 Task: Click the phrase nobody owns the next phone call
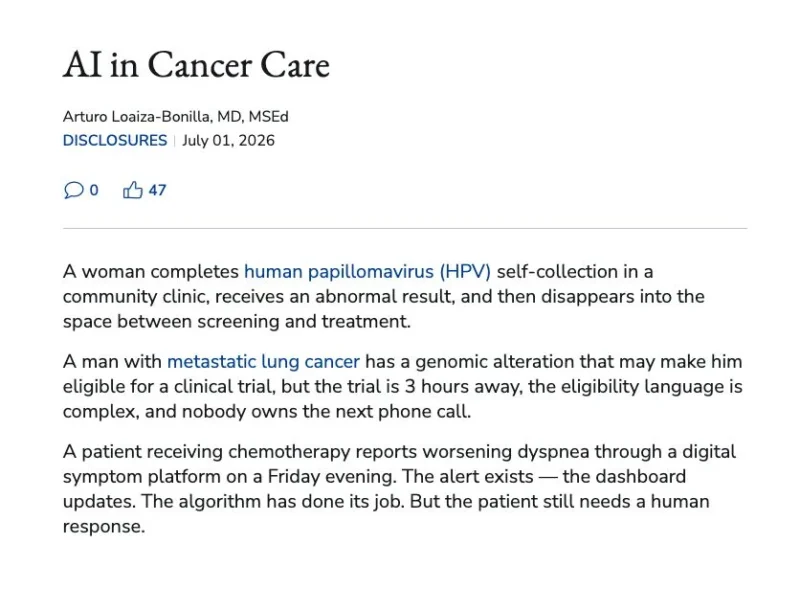click(326, 411)
